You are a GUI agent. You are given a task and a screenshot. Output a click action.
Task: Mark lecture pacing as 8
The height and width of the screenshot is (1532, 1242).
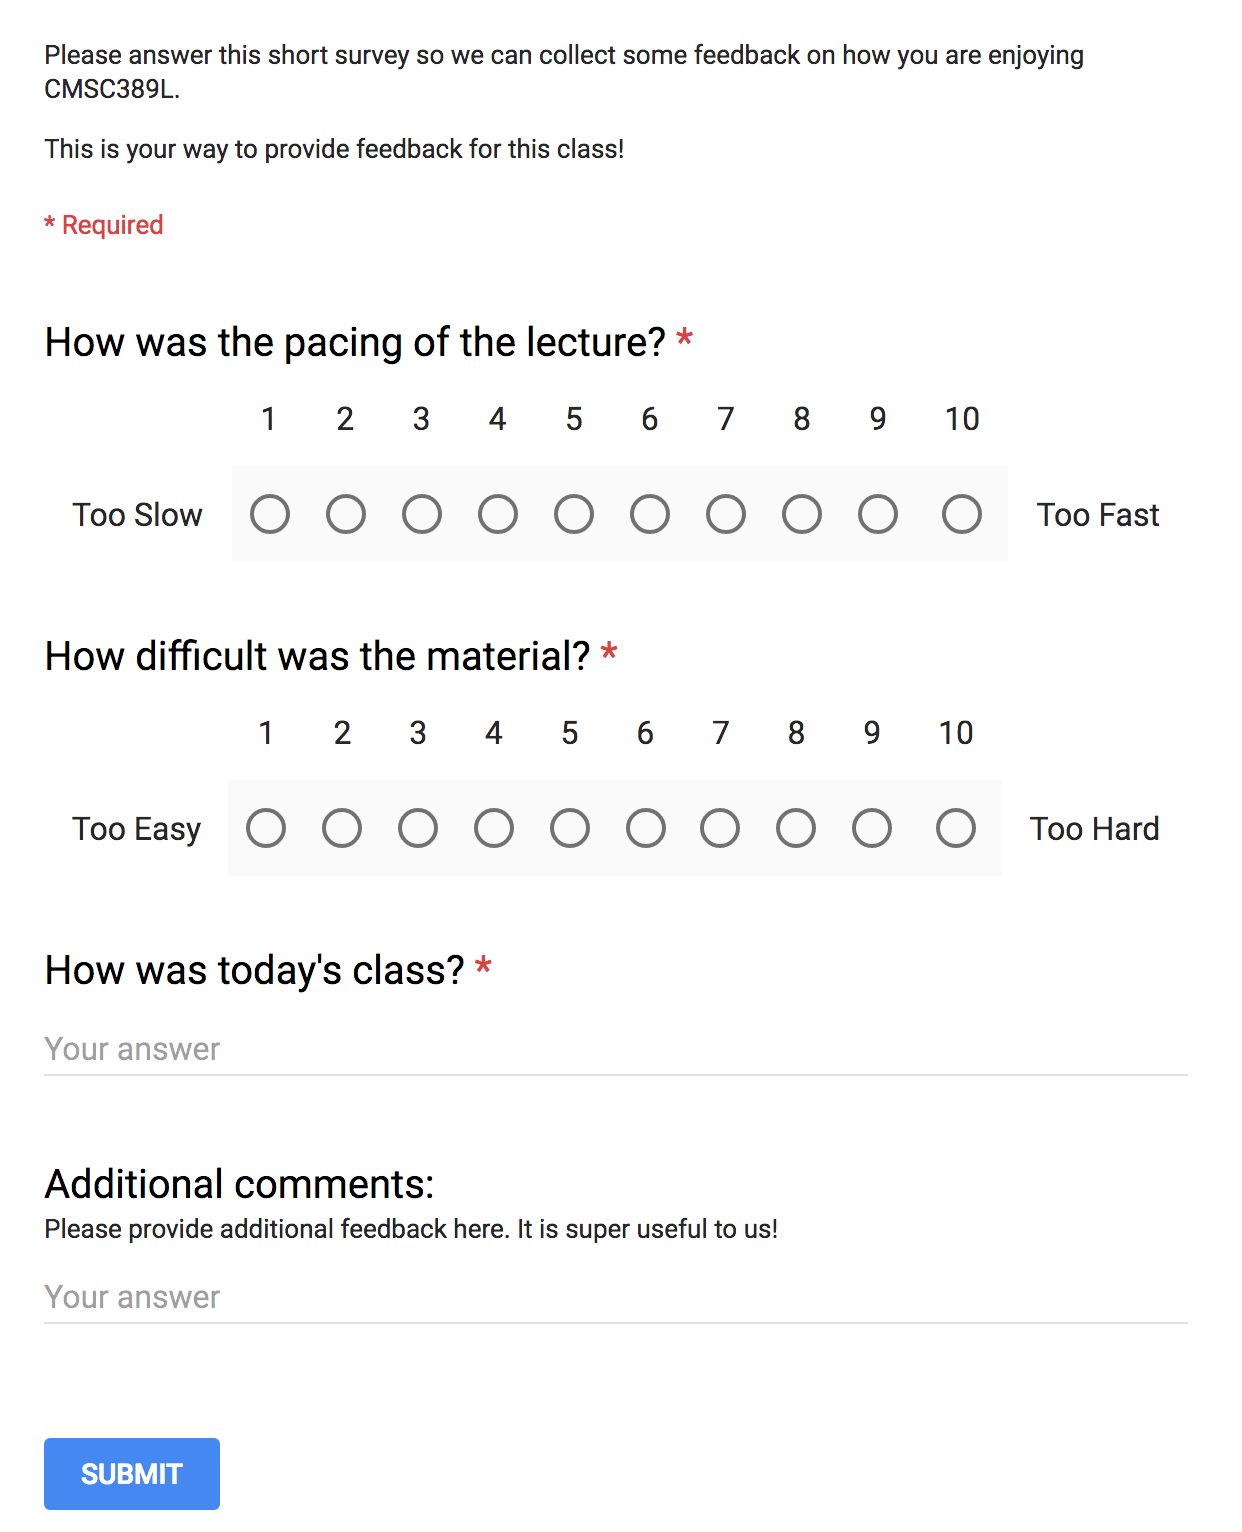(802, 515)
